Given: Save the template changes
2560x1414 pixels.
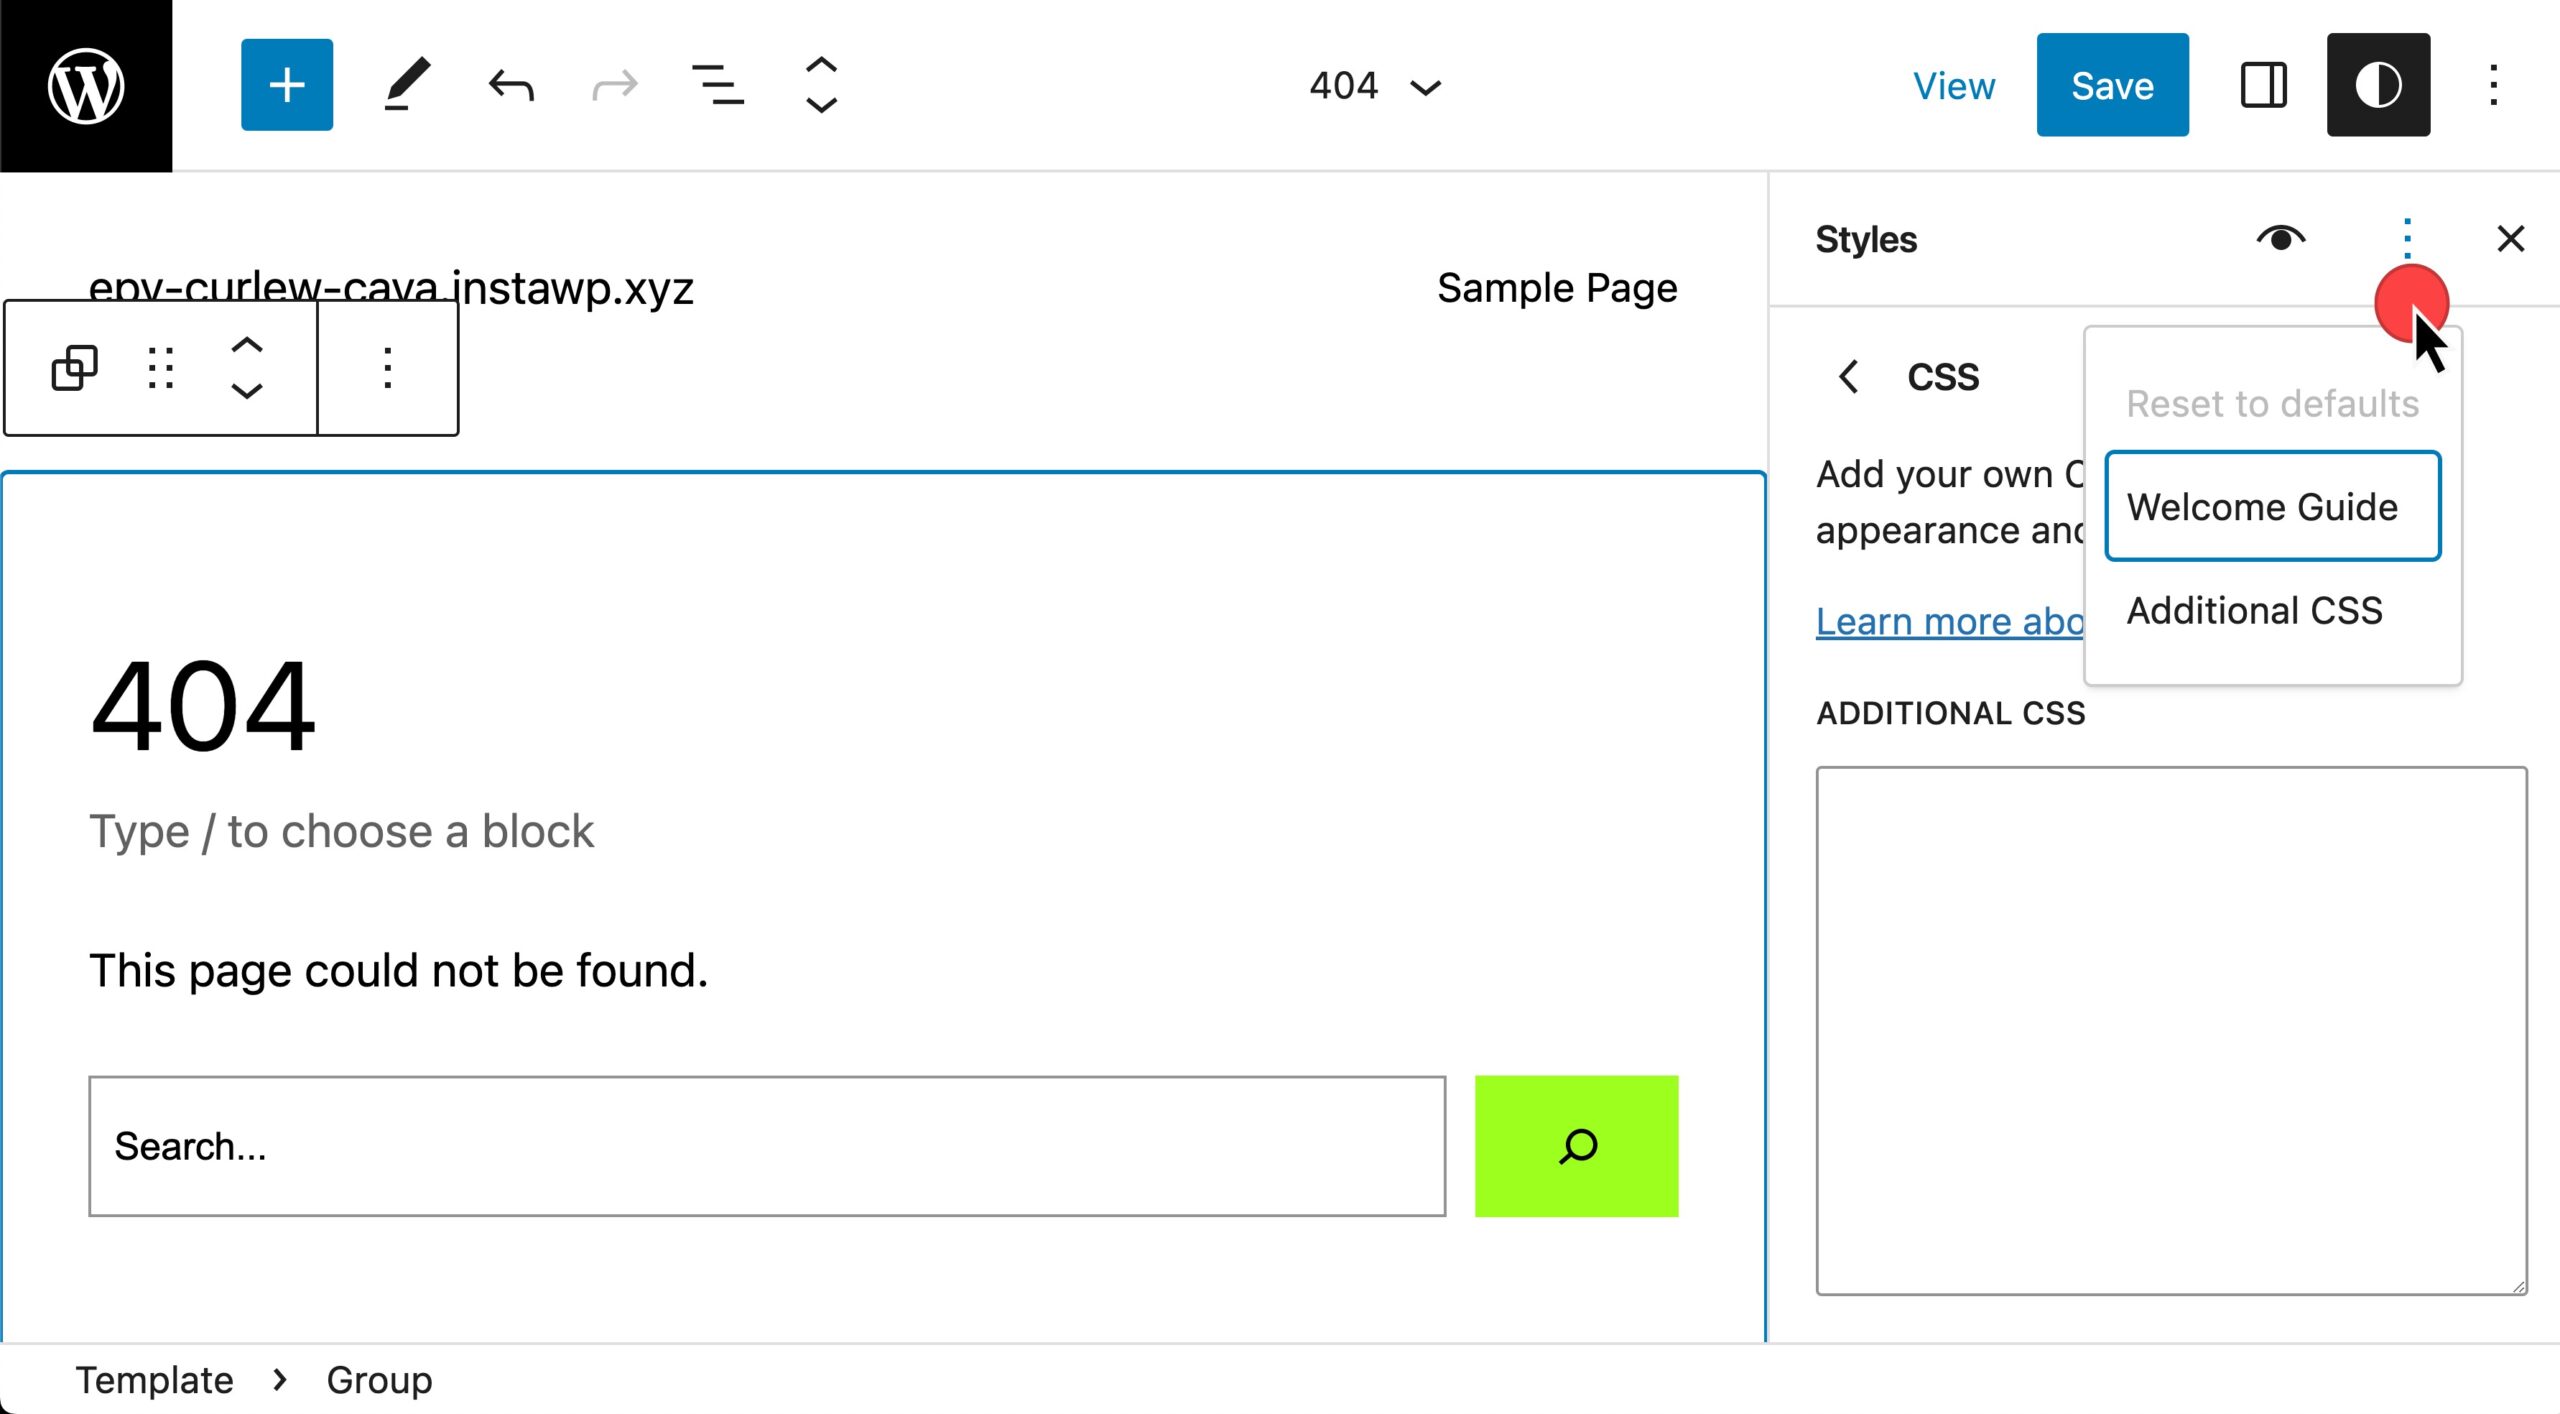Looking at the screenshot, I should 2112,85.
